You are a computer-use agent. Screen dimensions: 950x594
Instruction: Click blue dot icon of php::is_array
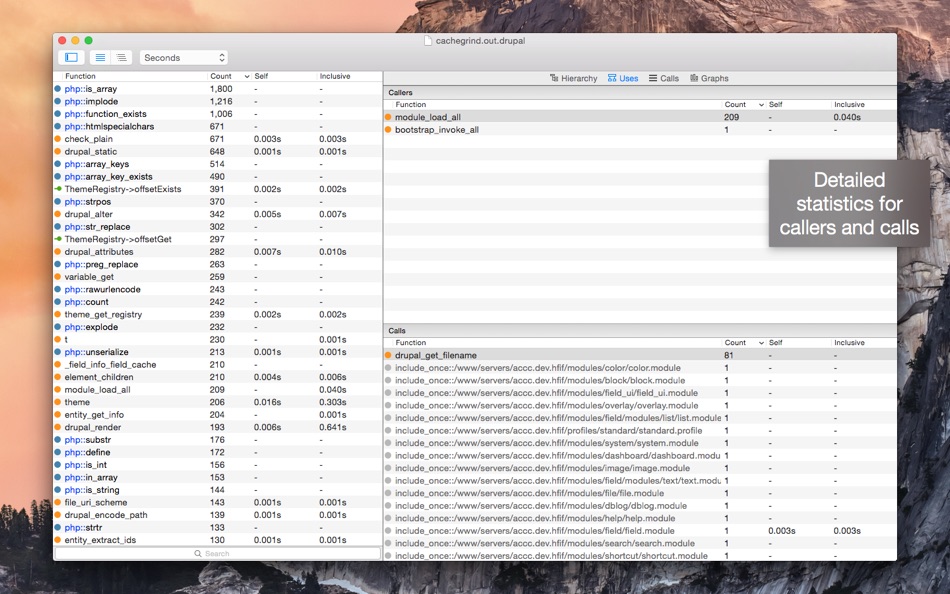(58, 88)
